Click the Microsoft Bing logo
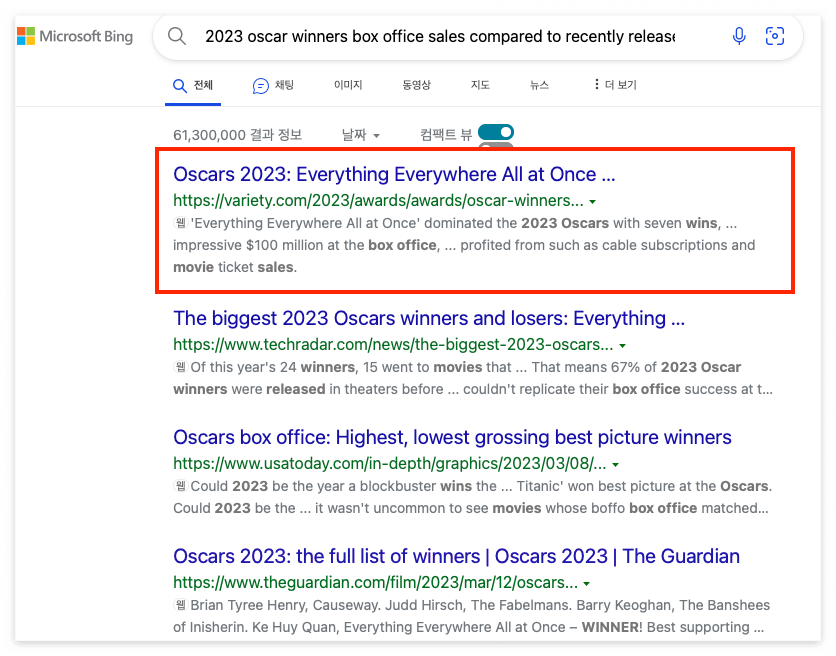 (x=75, y=36)
